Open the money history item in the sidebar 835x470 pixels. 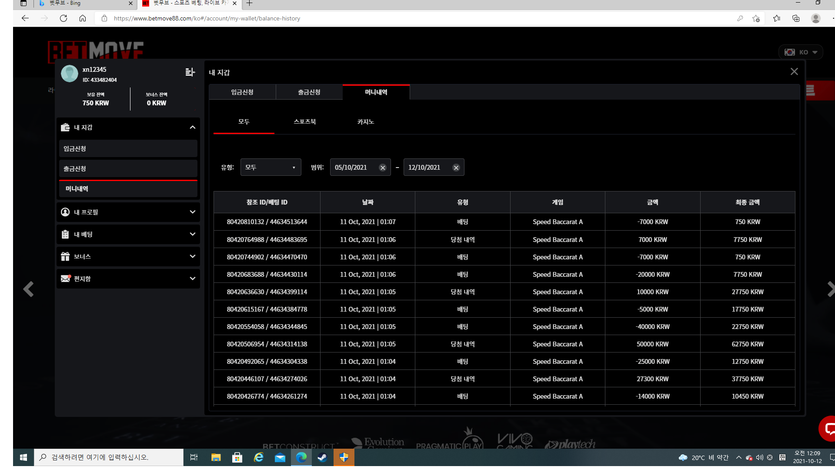coord(128,189)
